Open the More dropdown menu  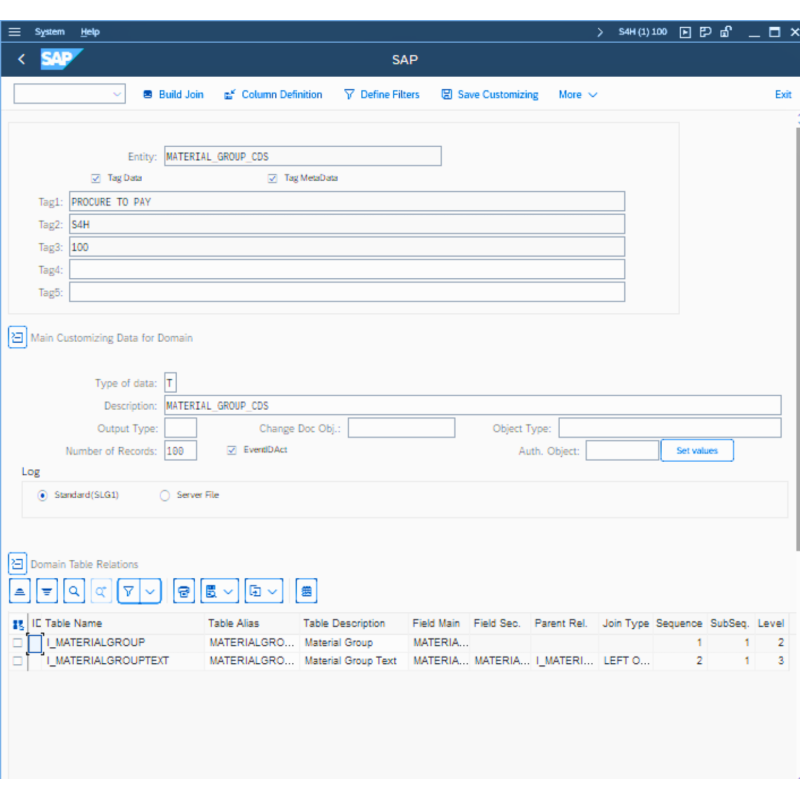tap(577, 94)
